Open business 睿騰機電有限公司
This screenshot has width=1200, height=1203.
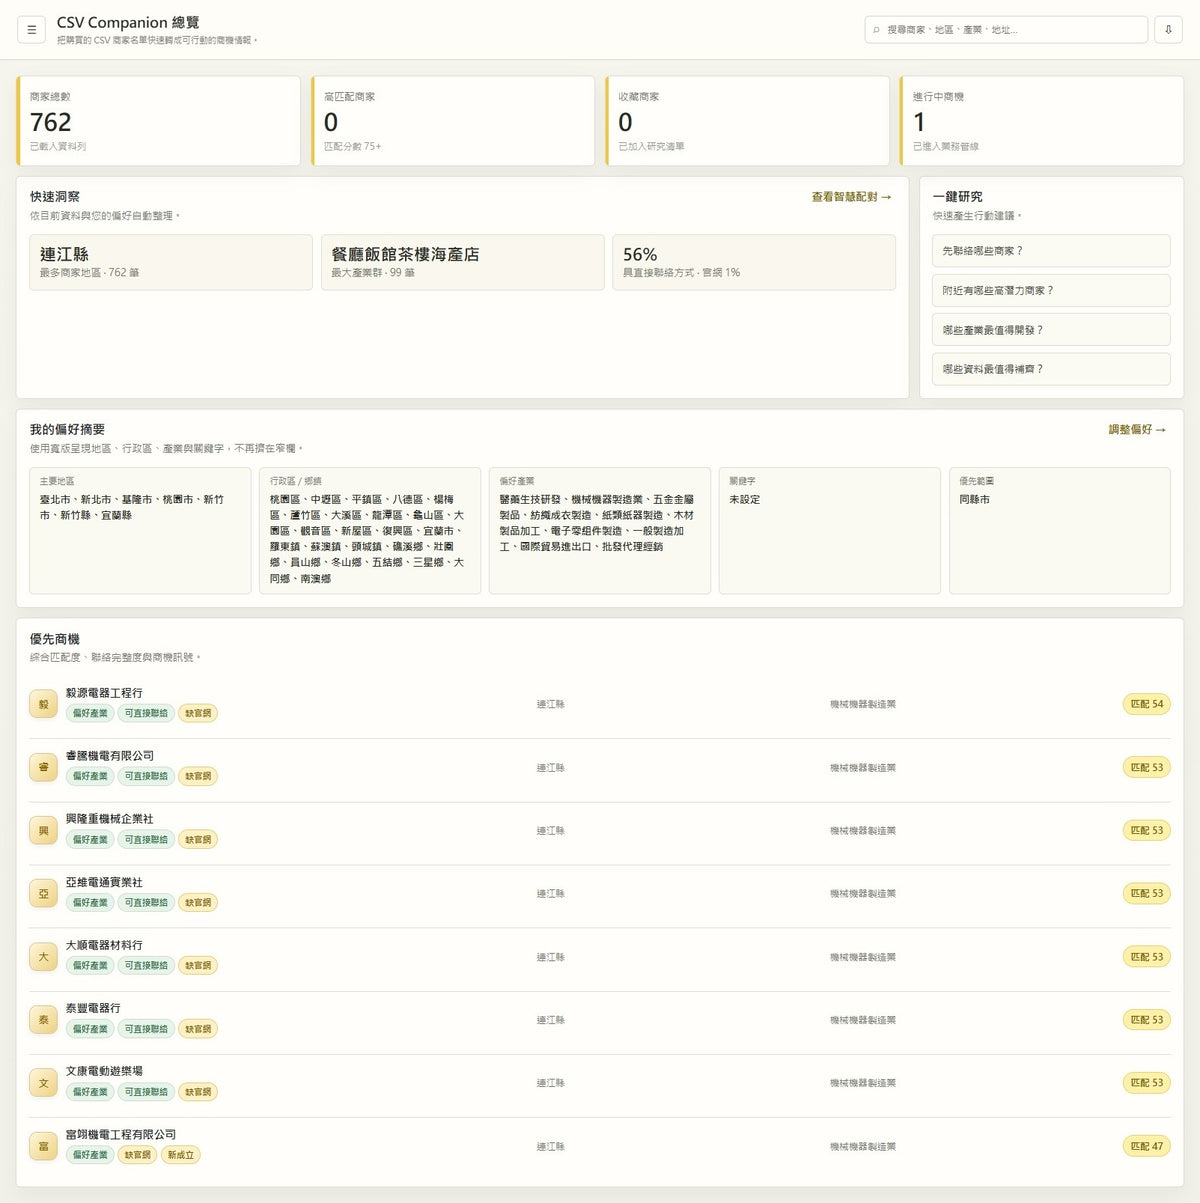click(x=110, y=756)
